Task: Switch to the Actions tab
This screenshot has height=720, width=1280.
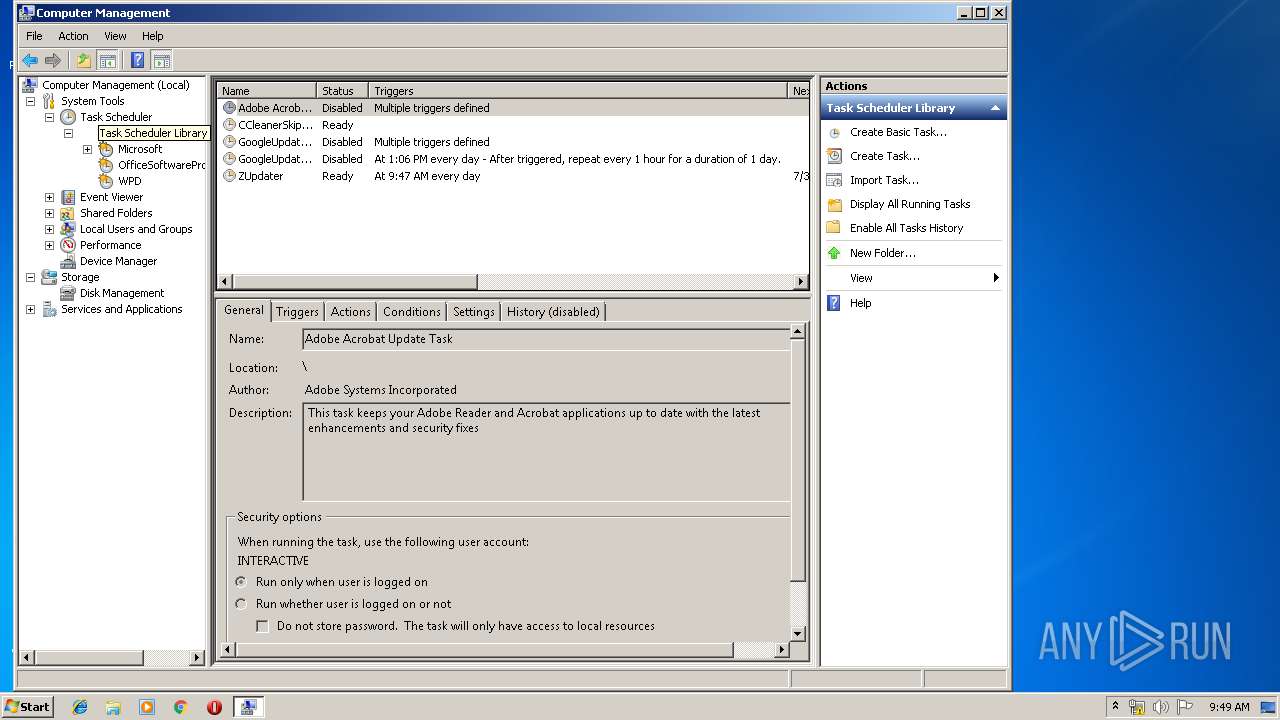Action: click(x=351, y=312)
